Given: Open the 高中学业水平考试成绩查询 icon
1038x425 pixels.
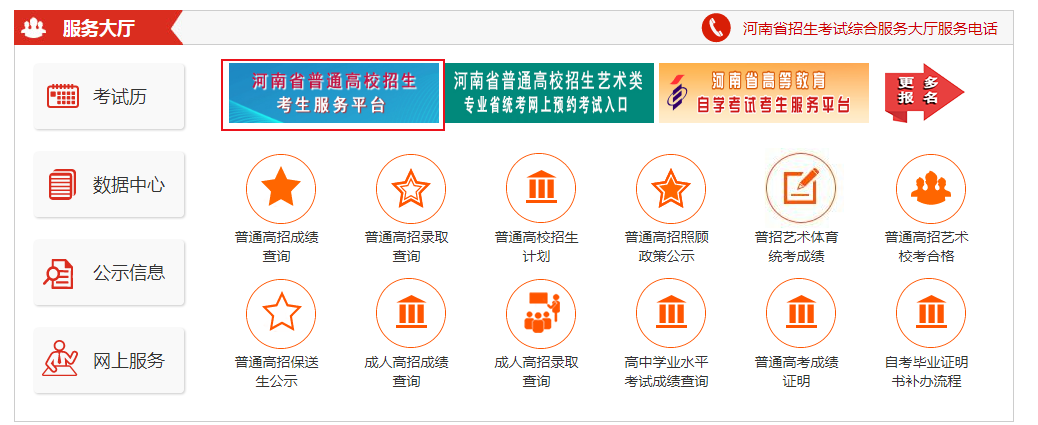Looking at the screenshot, I should pos(671,313).
